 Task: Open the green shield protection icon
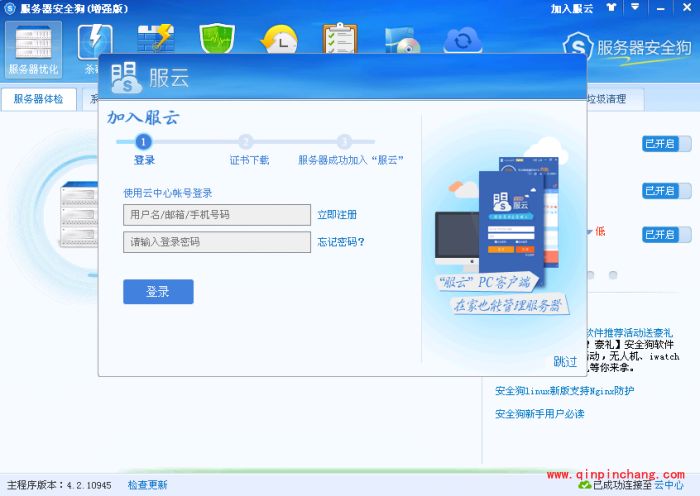pyautogui.click(x=217, y=38)
